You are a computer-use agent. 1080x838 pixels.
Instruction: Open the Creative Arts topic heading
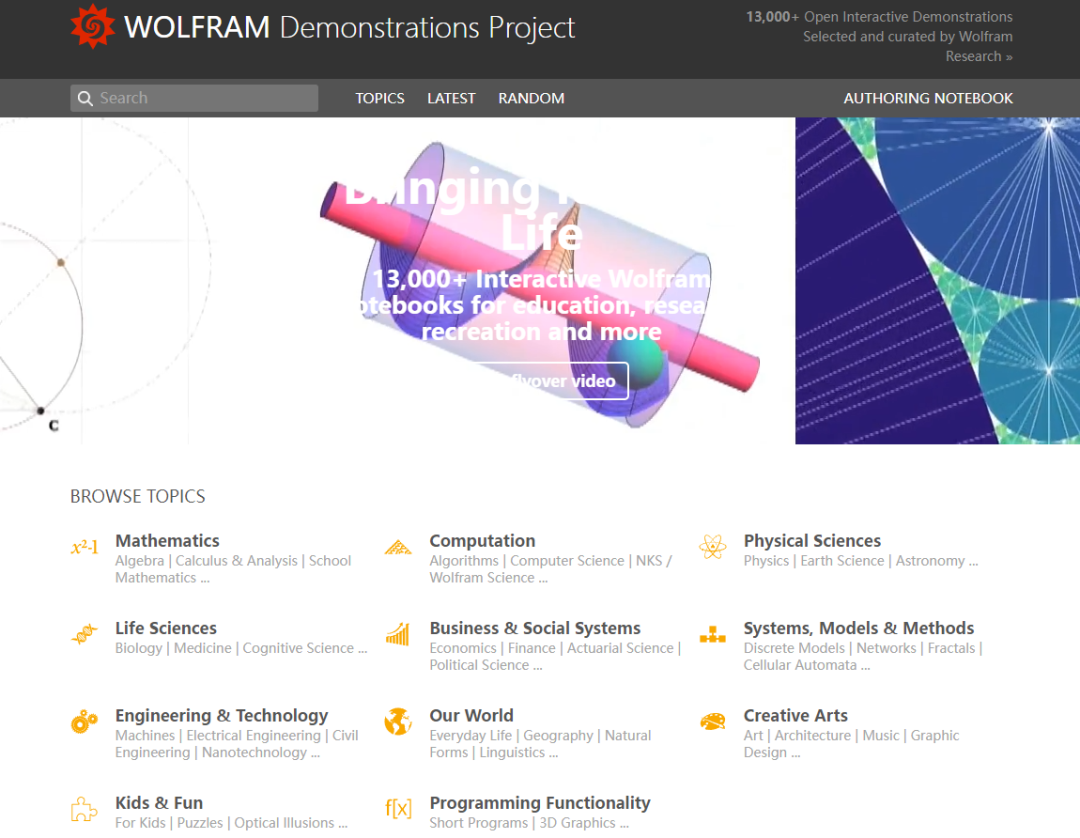(x=796, y=715)
